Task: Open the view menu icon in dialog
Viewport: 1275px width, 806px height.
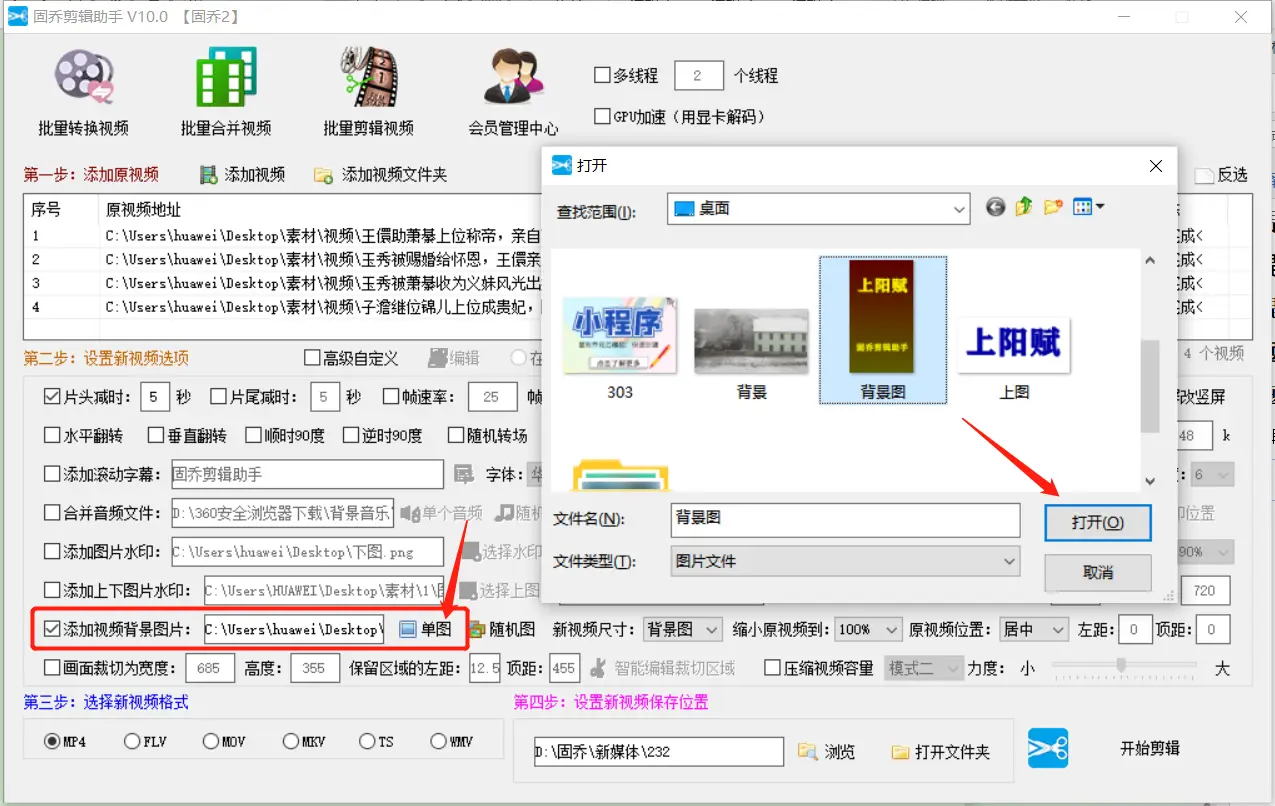Action: 1088,207
